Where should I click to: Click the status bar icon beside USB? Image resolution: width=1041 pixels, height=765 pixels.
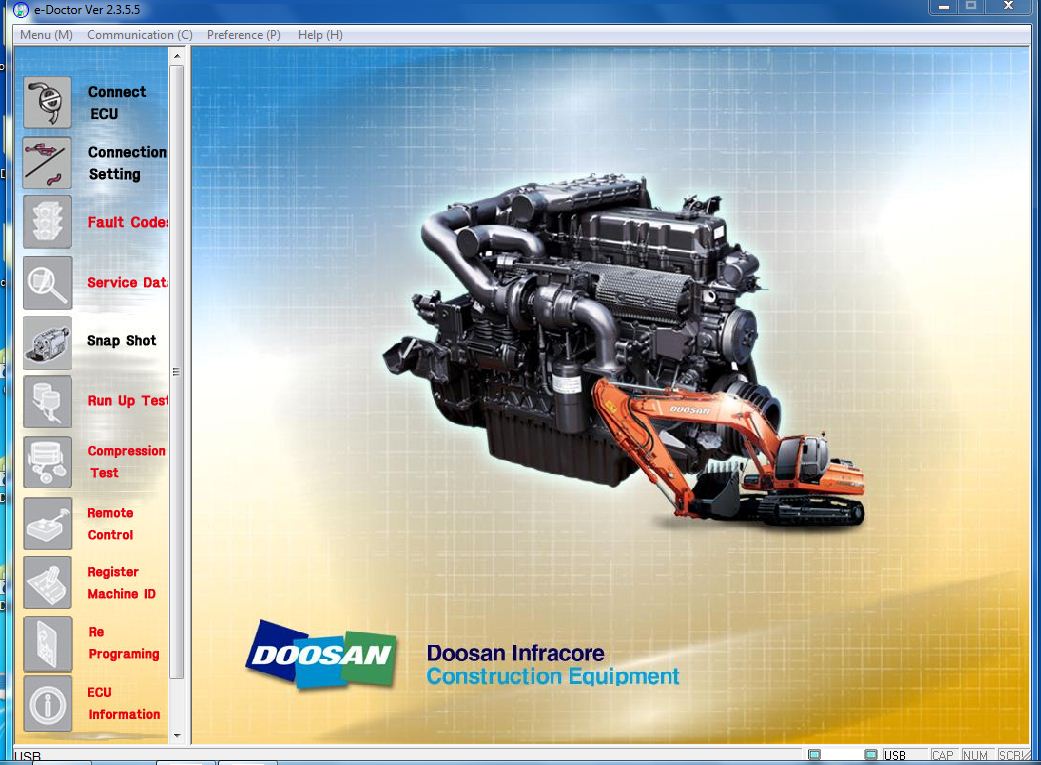pyautogui.click(x=871, y=755)
